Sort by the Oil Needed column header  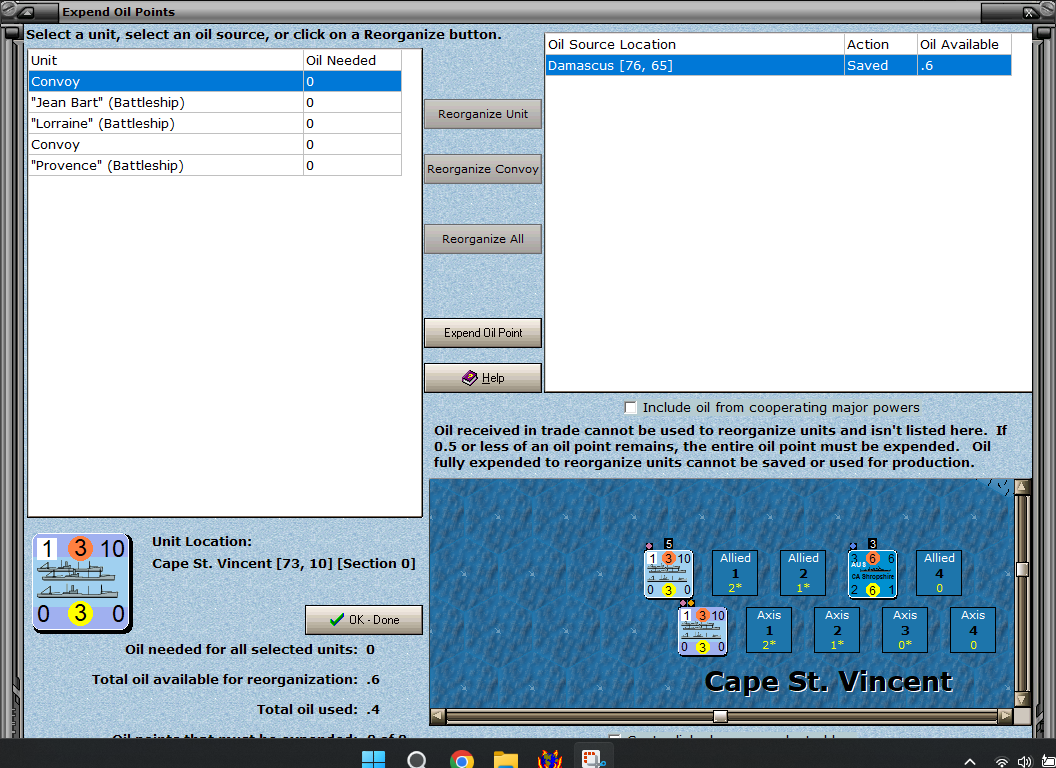[352, 60]
